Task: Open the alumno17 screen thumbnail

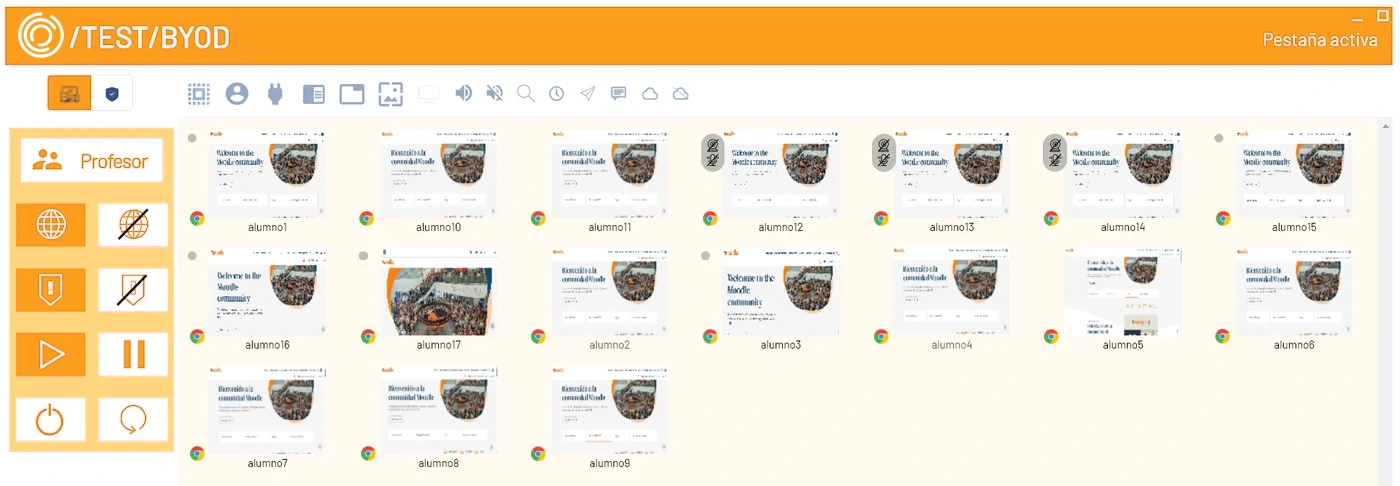Action: 439,292
